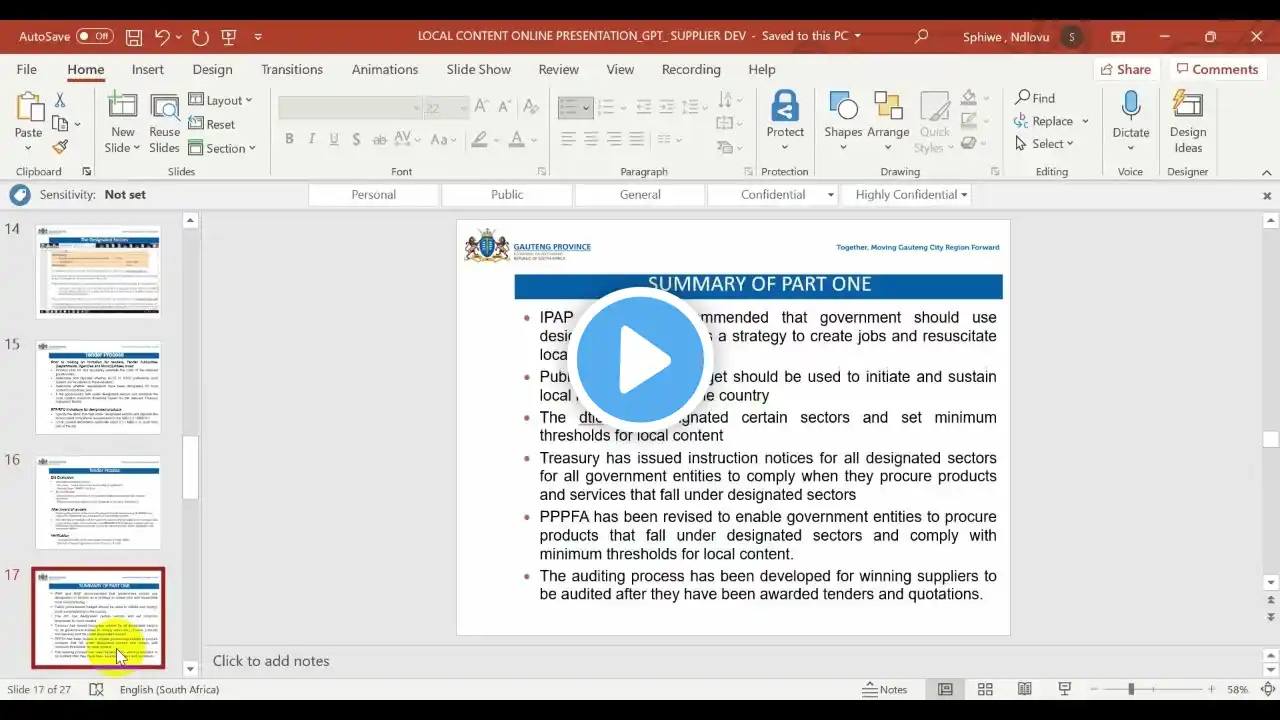Select the Format Painter brush icon
Image resolution: width=1280 pixels, height=720 pixels.
(60, 147)
